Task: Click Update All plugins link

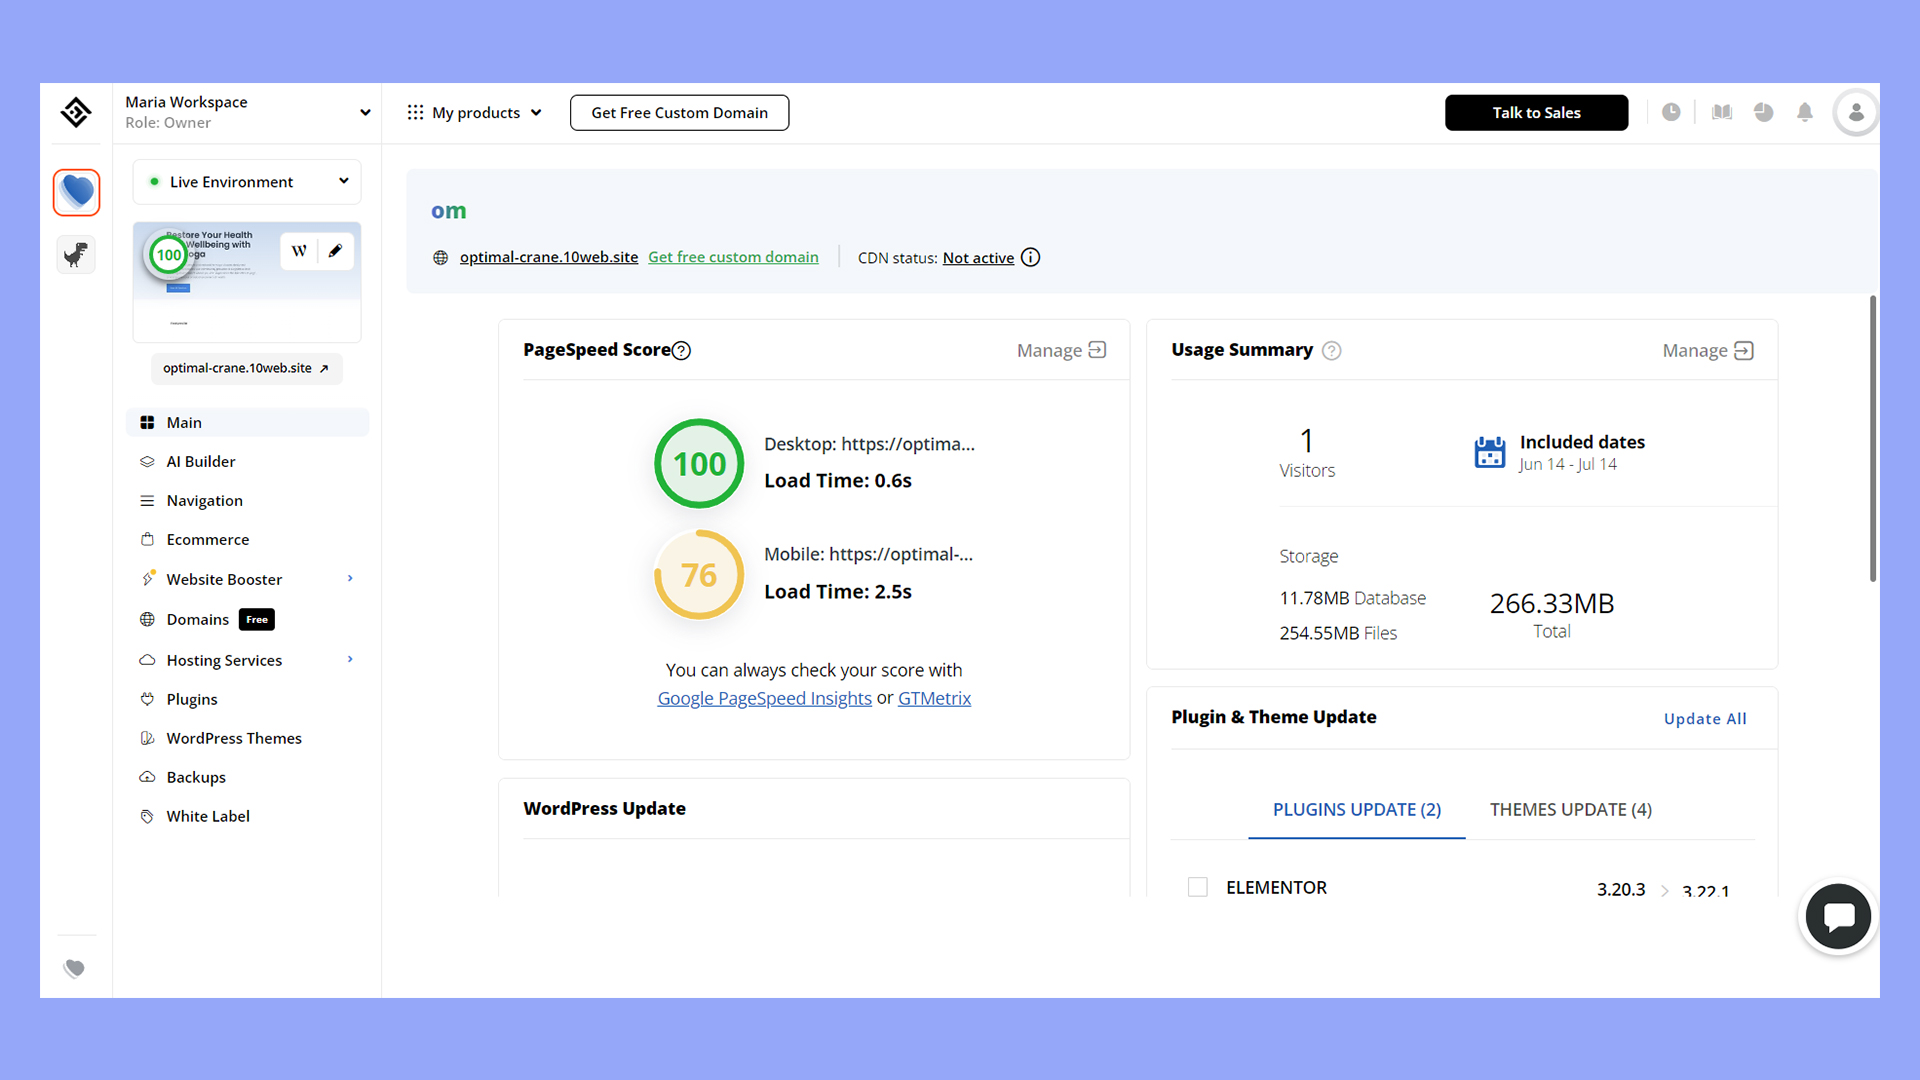Action: pos(1704,719)
